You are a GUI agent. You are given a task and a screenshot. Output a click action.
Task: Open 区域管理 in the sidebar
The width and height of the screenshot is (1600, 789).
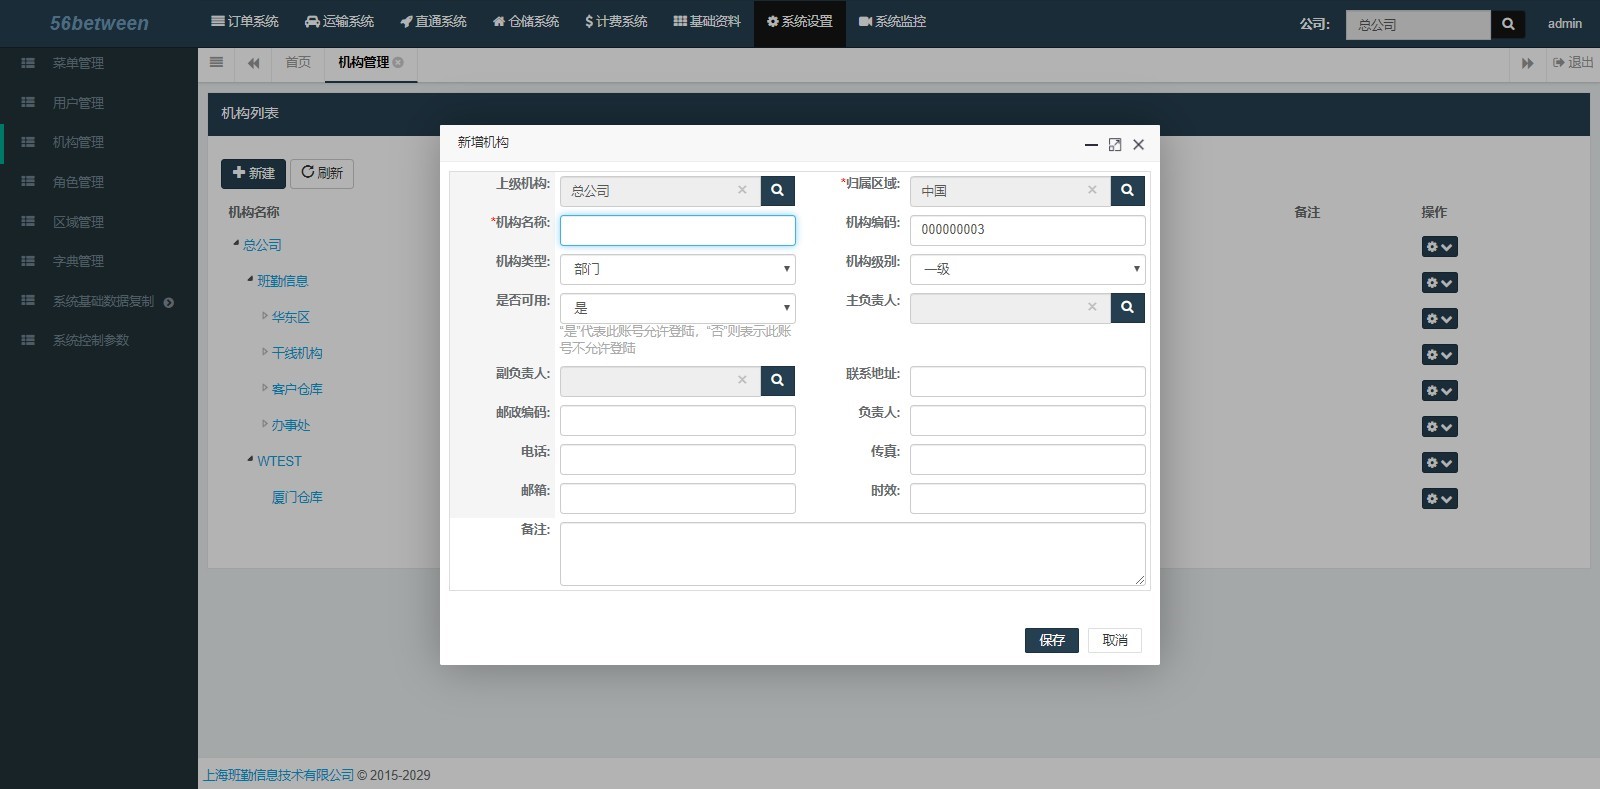[78, 222]
